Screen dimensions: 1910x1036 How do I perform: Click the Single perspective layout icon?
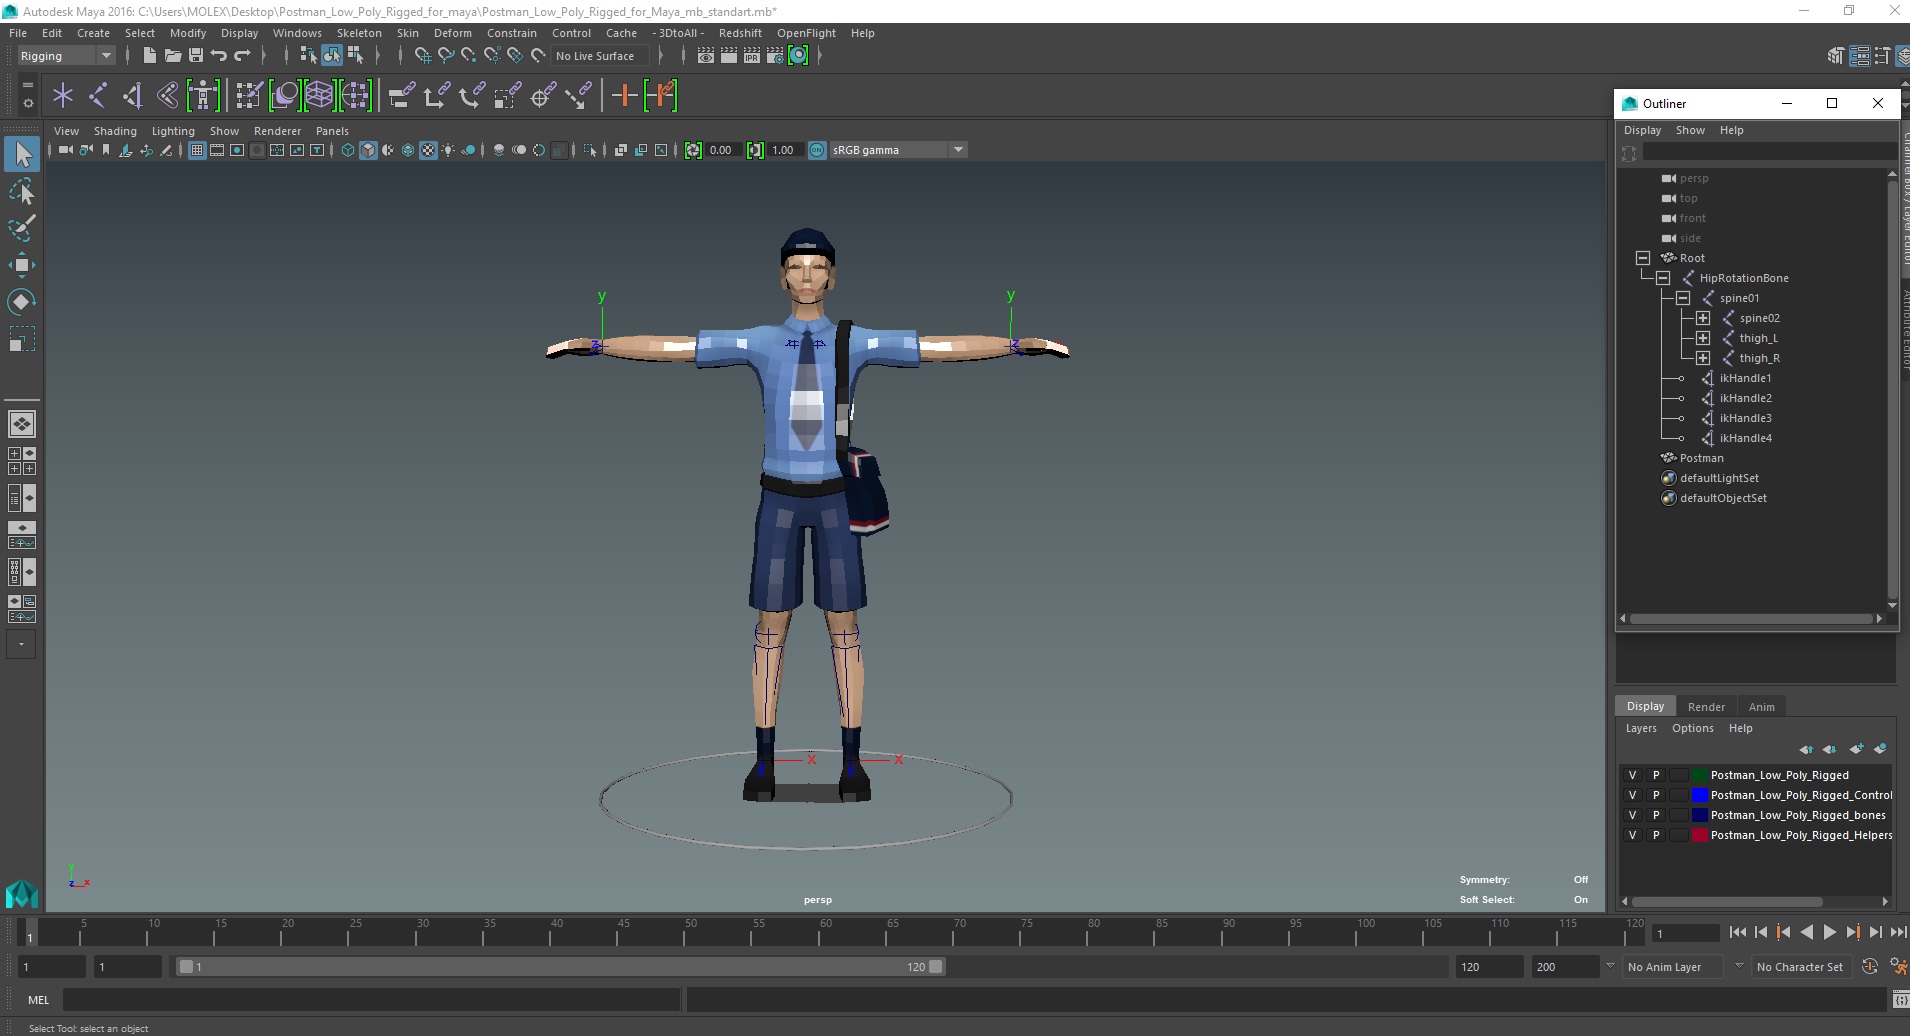(x=22, y=424)
